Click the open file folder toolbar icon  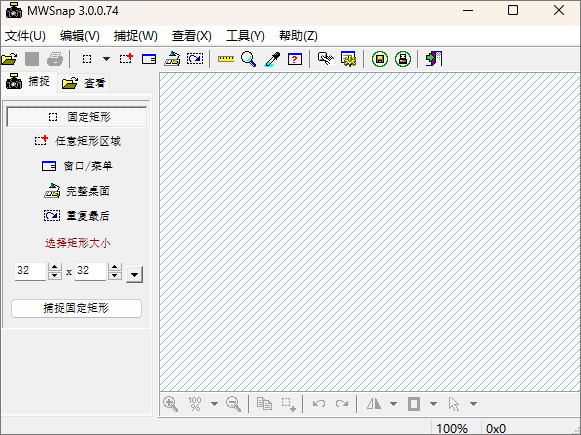click(9, 59)
